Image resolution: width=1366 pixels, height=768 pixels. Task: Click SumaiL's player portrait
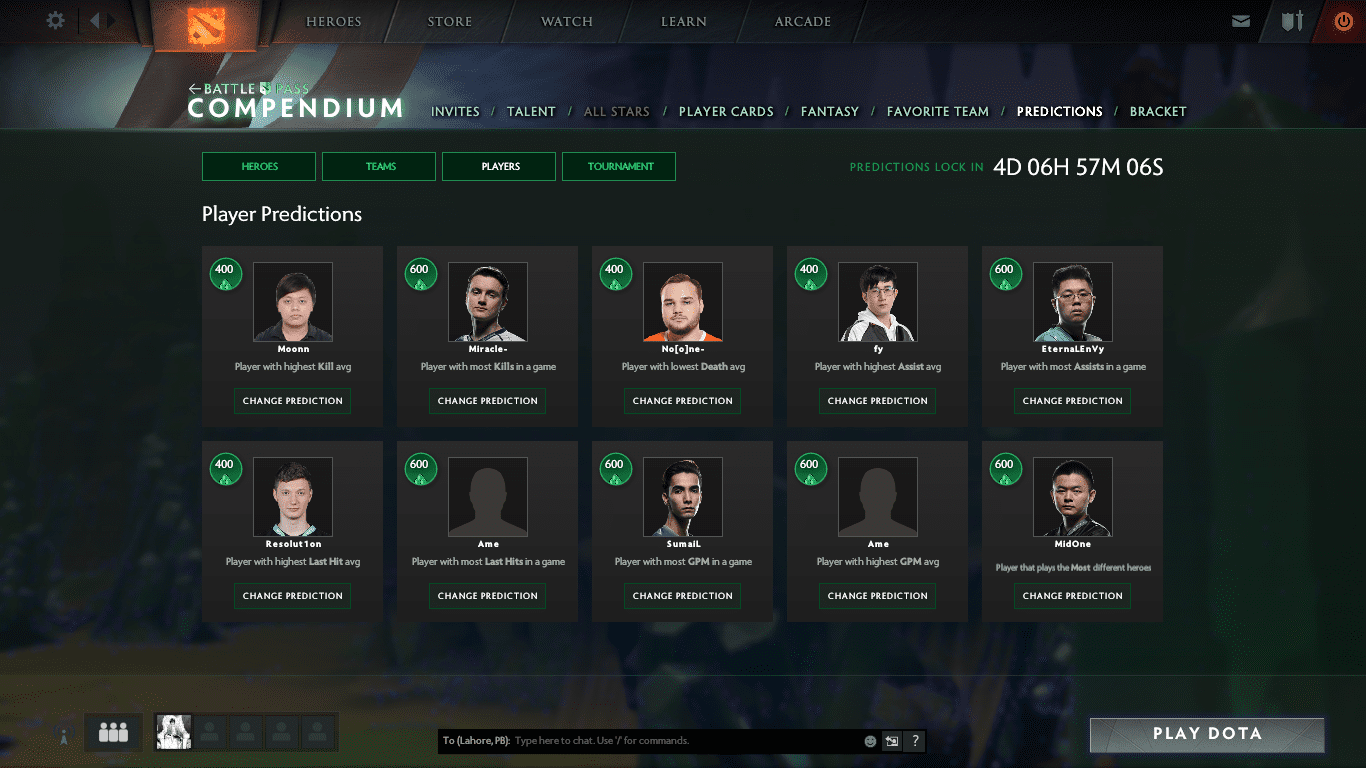click(683, 497)
